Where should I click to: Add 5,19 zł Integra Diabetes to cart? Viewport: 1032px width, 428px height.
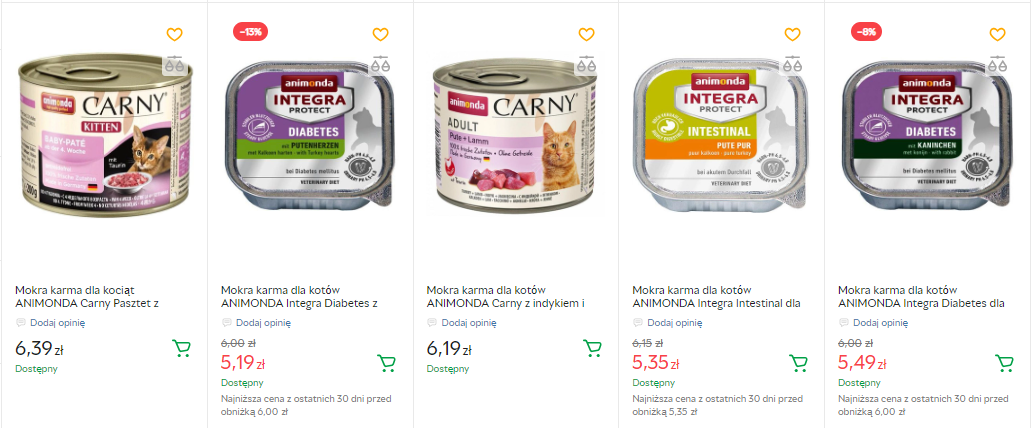[x=386, y=362]
